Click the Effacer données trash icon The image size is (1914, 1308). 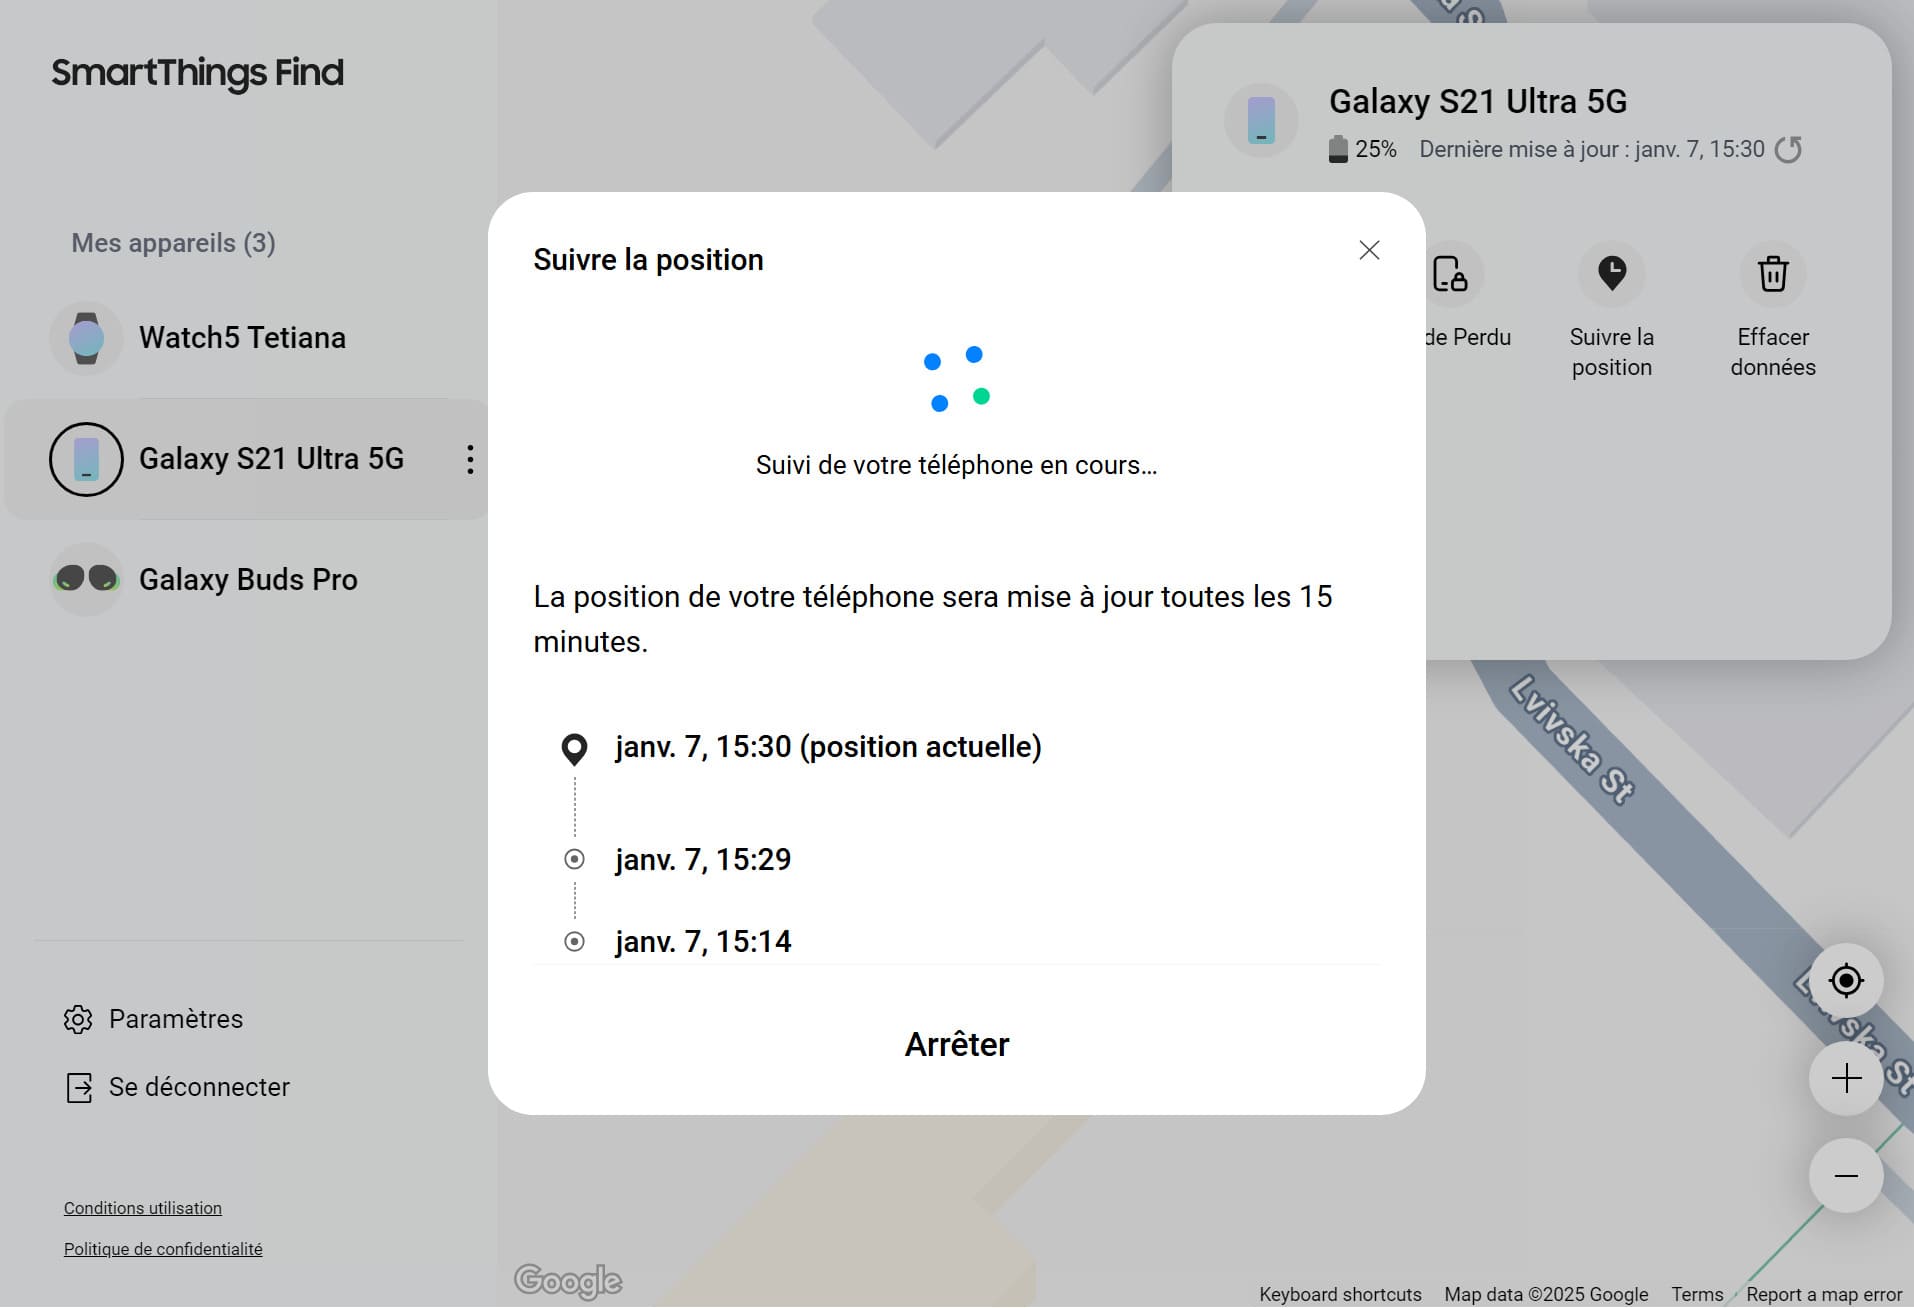[x=1773, y=274]
